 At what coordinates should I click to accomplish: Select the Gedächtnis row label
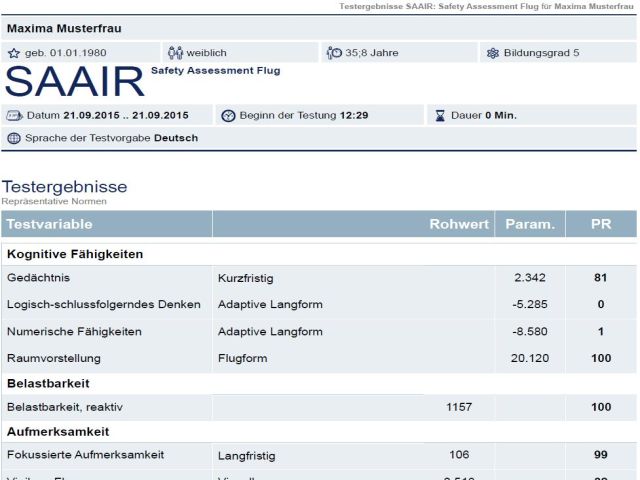pyautogui.click(x=38, y=278)
